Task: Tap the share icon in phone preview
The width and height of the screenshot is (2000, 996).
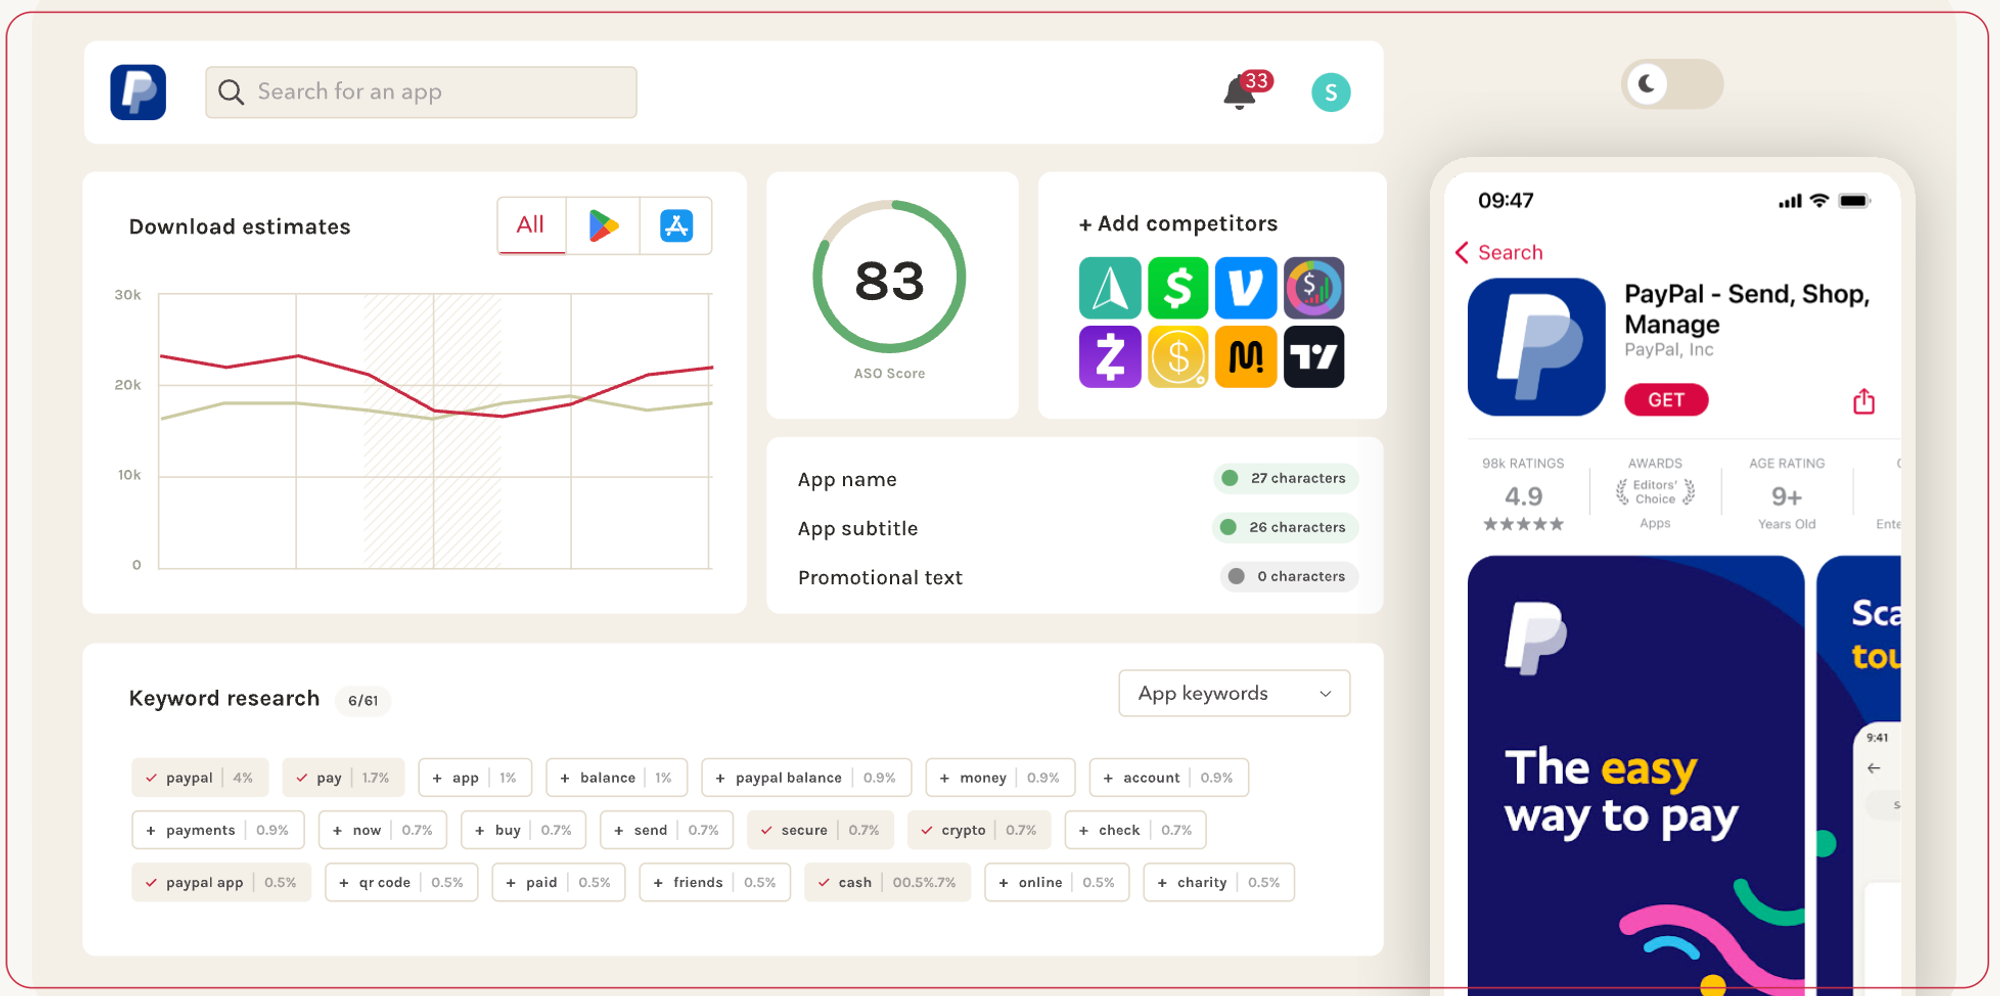Action: 1864,401
